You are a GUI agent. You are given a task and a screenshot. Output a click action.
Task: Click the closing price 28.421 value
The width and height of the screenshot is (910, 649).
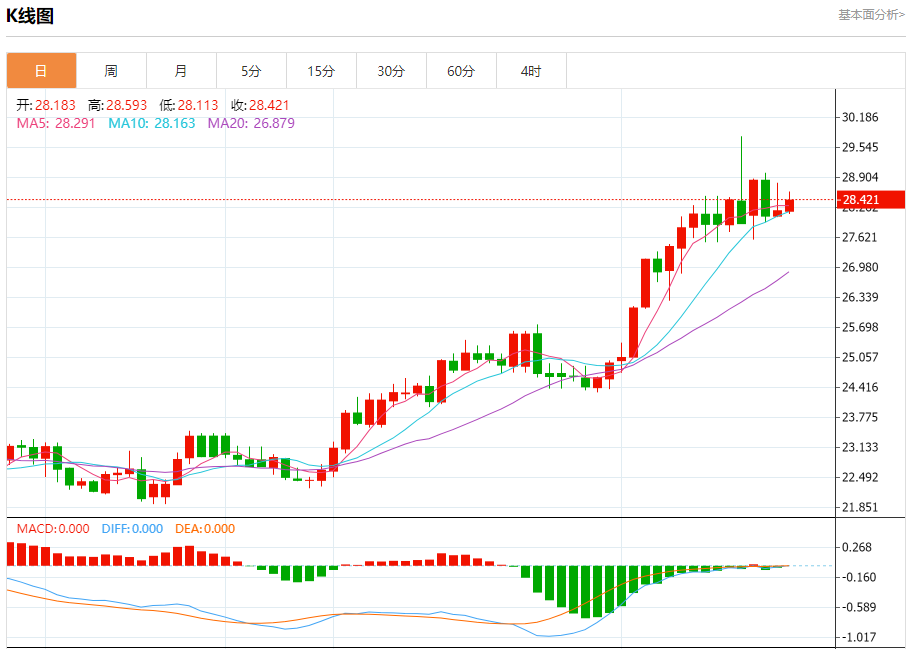coord(269,105)
